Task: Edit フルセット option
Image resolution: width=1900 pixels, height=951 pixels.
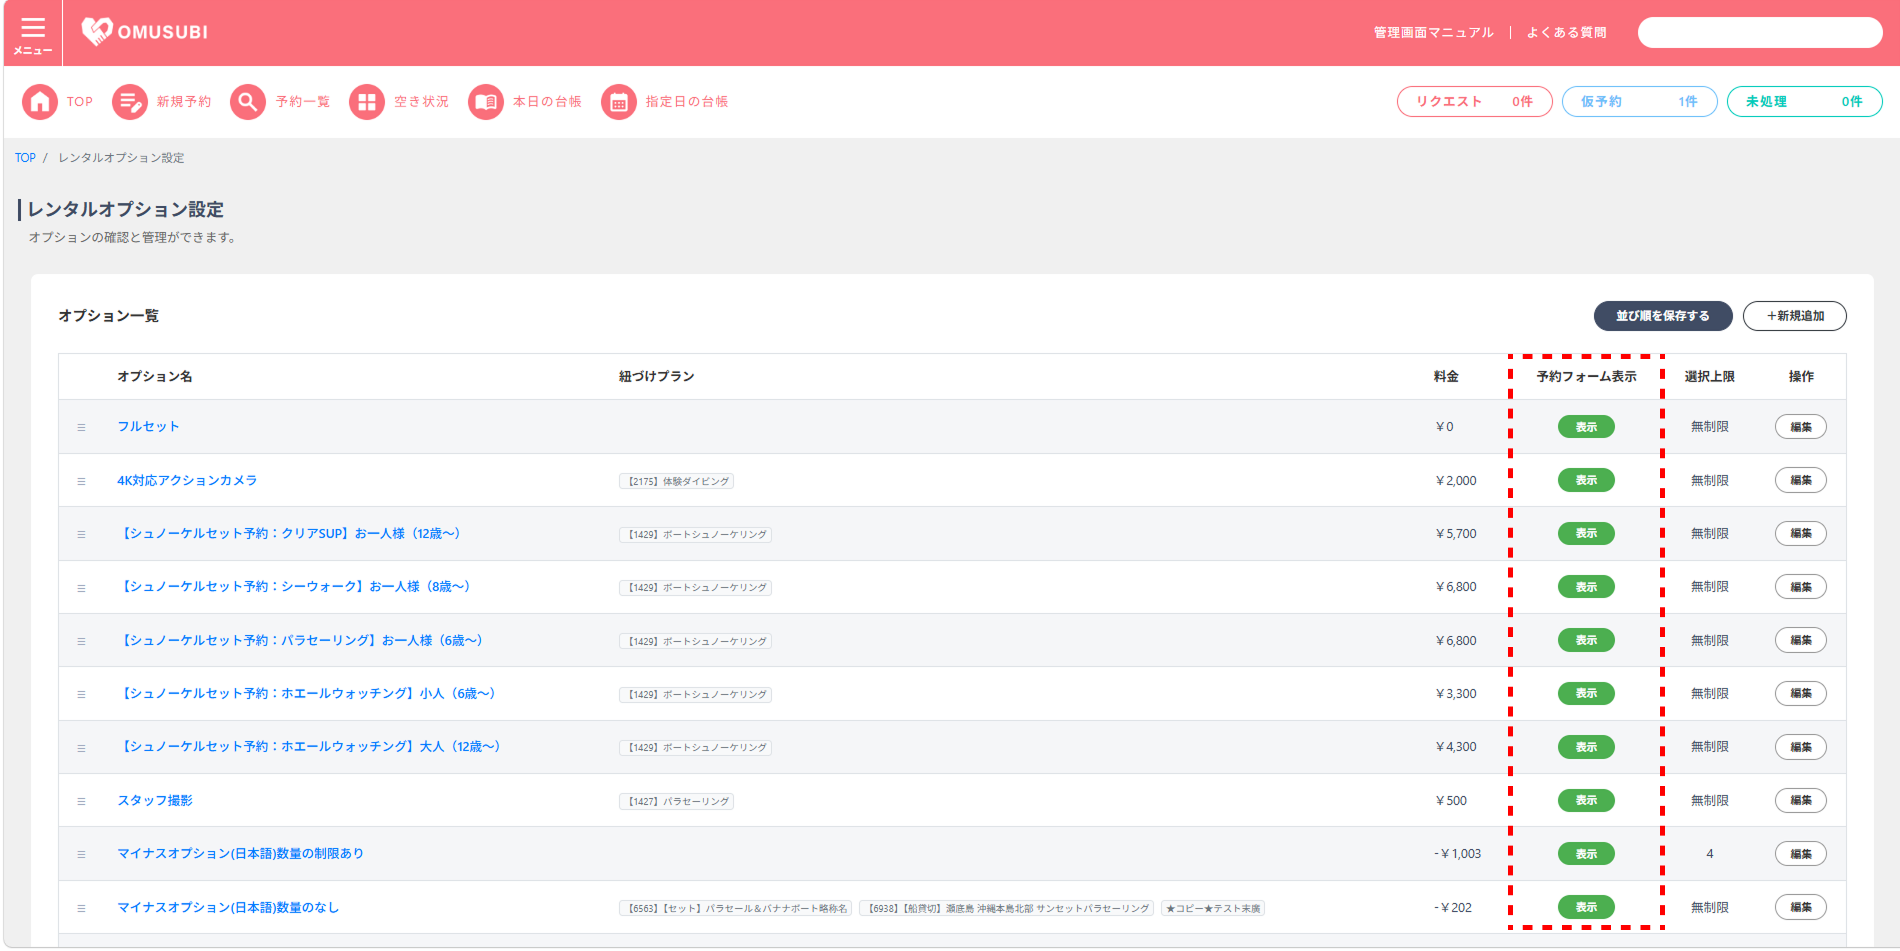Action: (x=1800, y=427)
